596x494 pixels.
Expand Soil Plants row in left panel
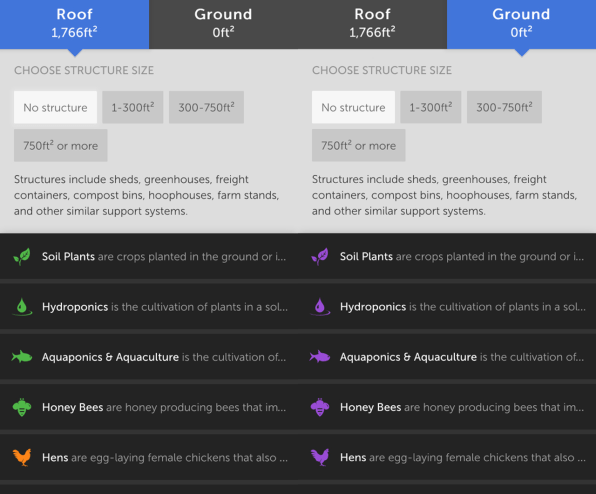coord(149,256)
